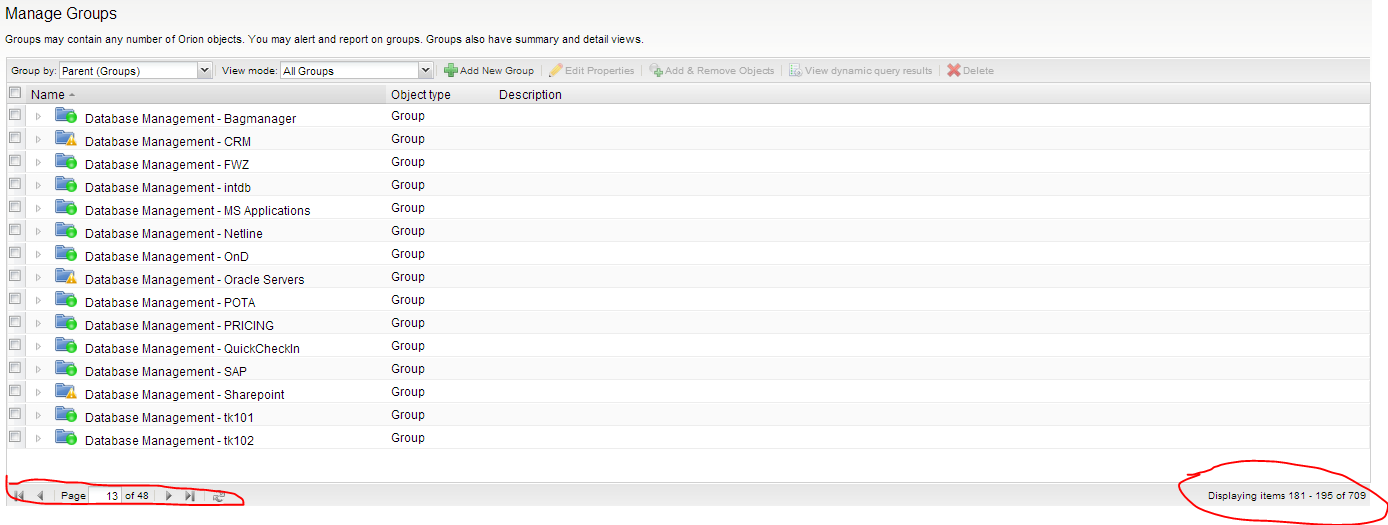The height and width of the screenshot is (525, 1388).
Task: Expand the Bagmanager group row
Action: [x=39, y=117]
